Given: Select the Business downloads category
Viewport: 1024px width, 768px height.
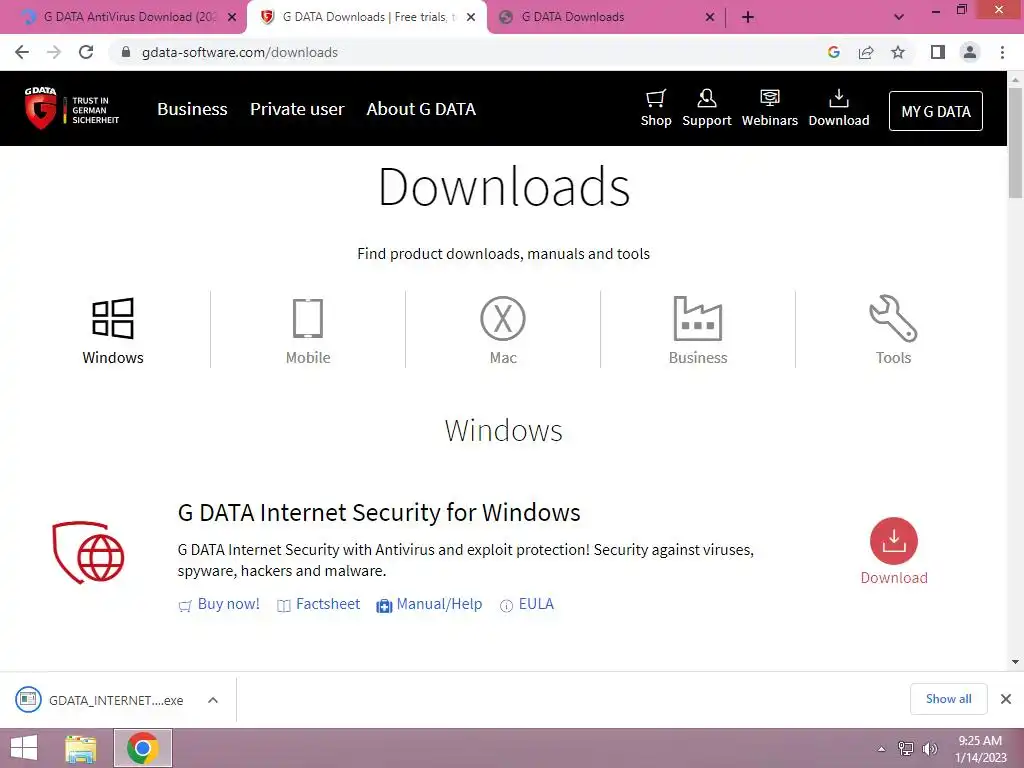Looking at the screenshot, I should pyautogui.click(x=697, y=330).
